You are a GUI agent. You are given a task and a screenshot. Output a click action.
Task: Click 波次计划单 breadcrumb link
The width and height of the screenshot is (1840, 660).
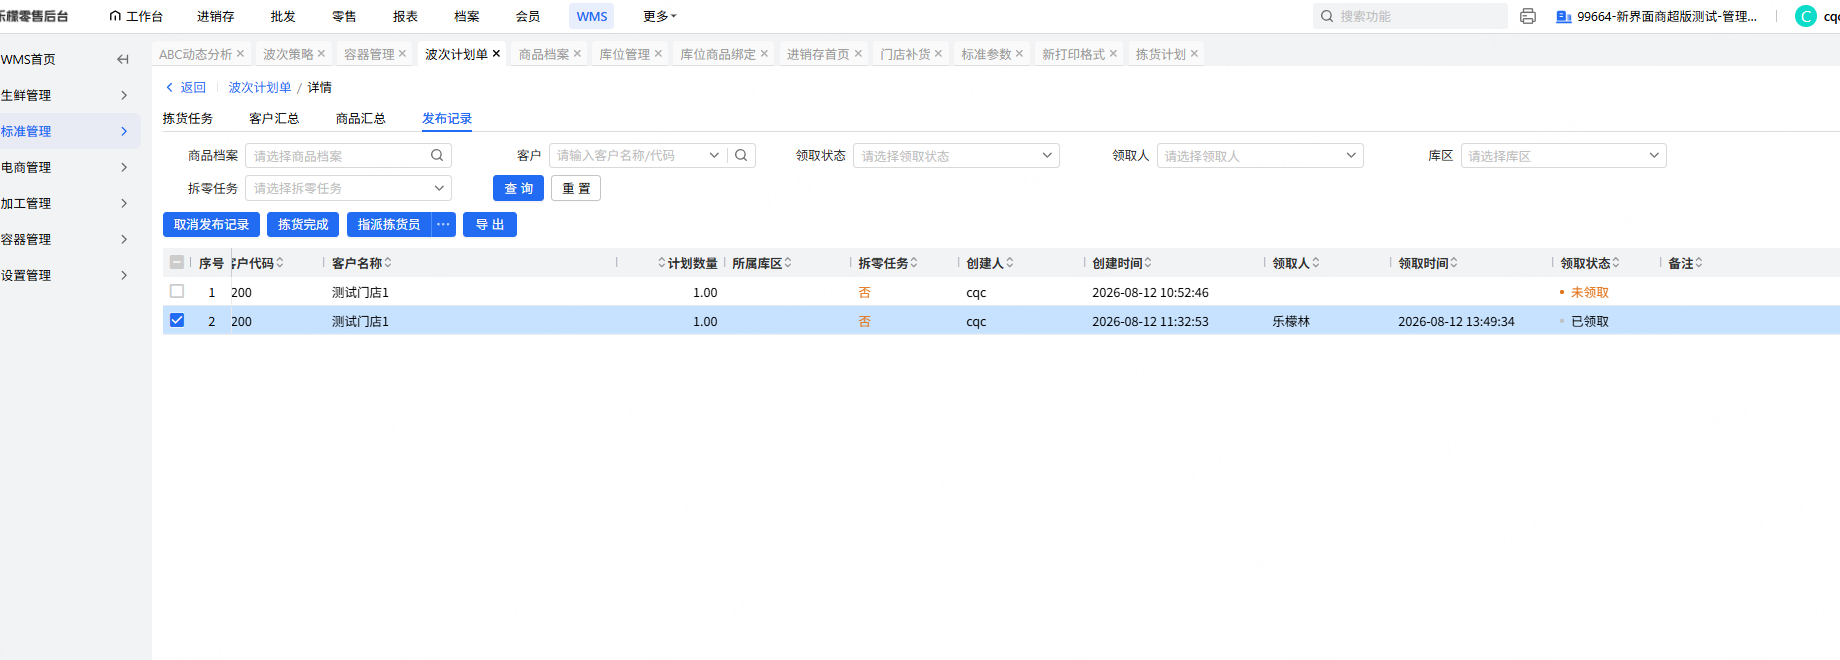click(x=260, y=87)
